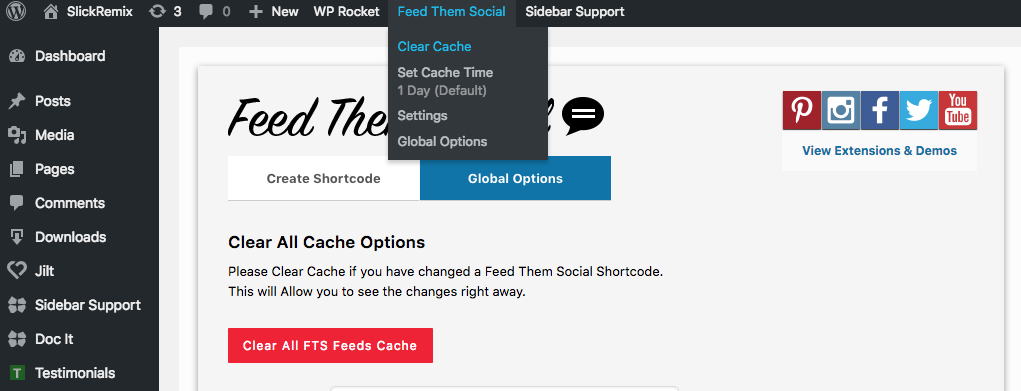
Task: Open Testimonials in the sidebar
Action: pyautogui.click(x=75, y=373)
